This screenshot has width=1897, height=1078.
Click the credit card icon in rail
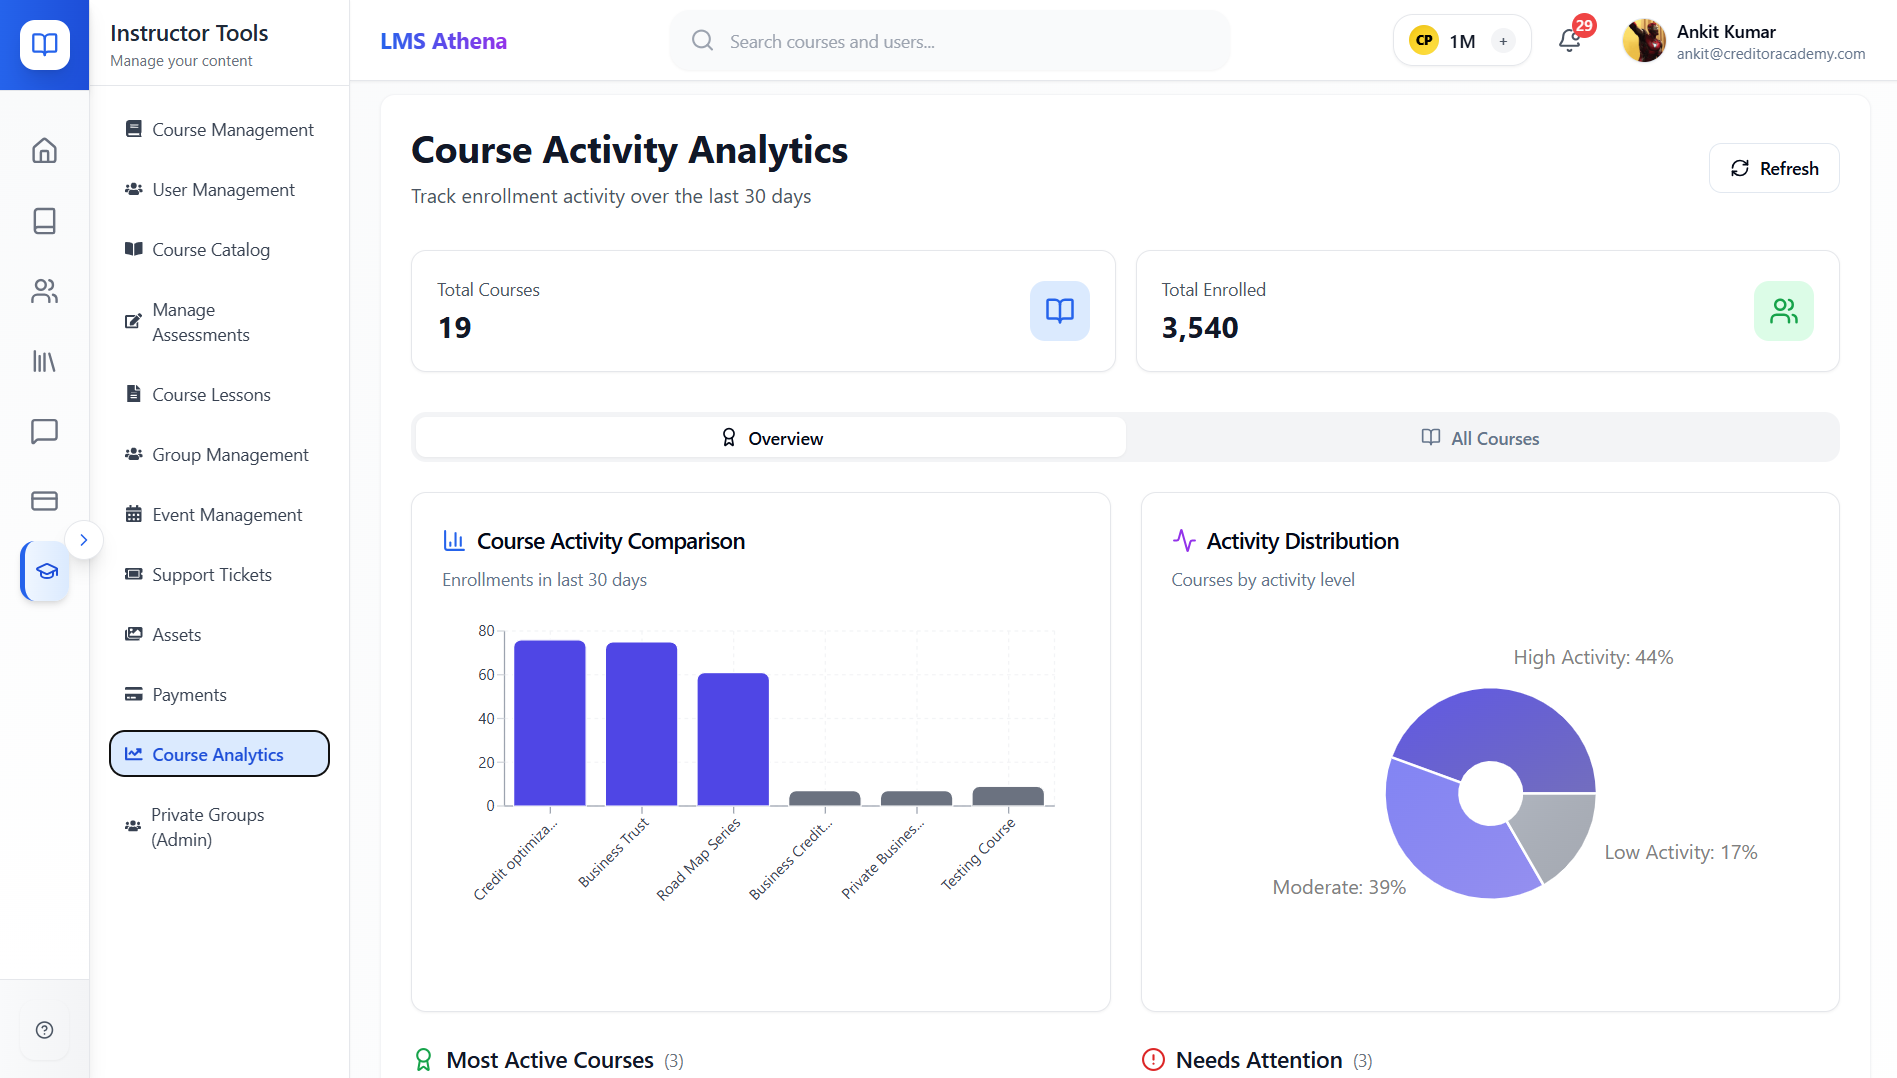click(44, 501)
